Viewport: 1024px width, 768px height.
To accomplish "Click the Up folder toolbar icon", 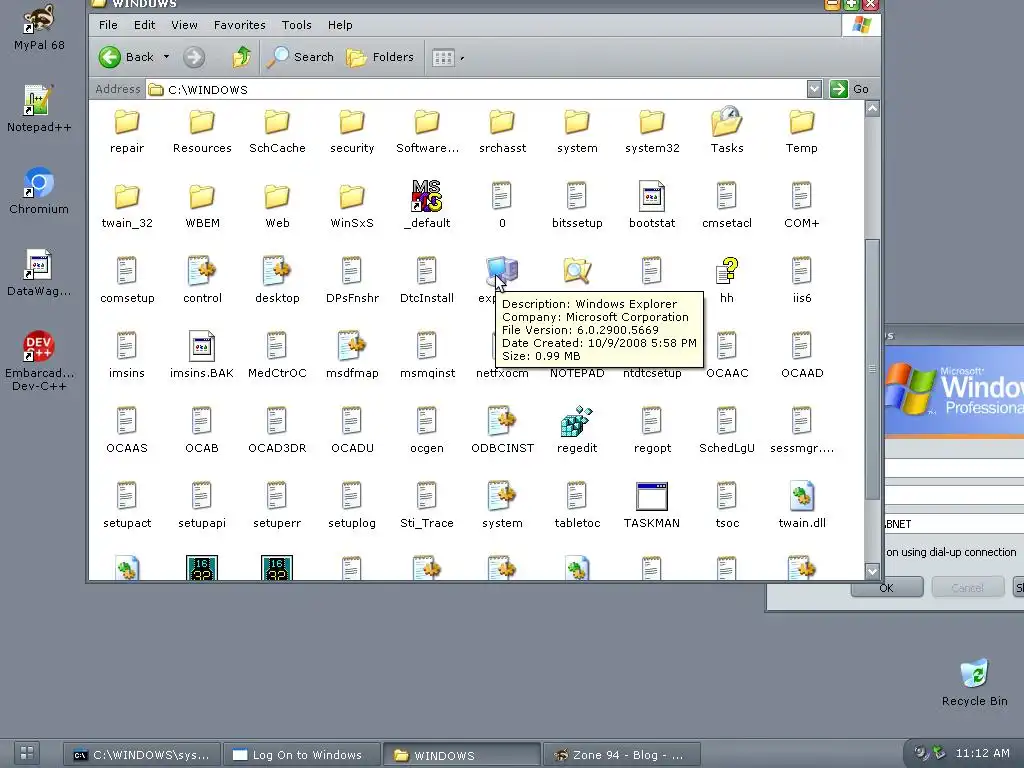I will pos(242,57).
